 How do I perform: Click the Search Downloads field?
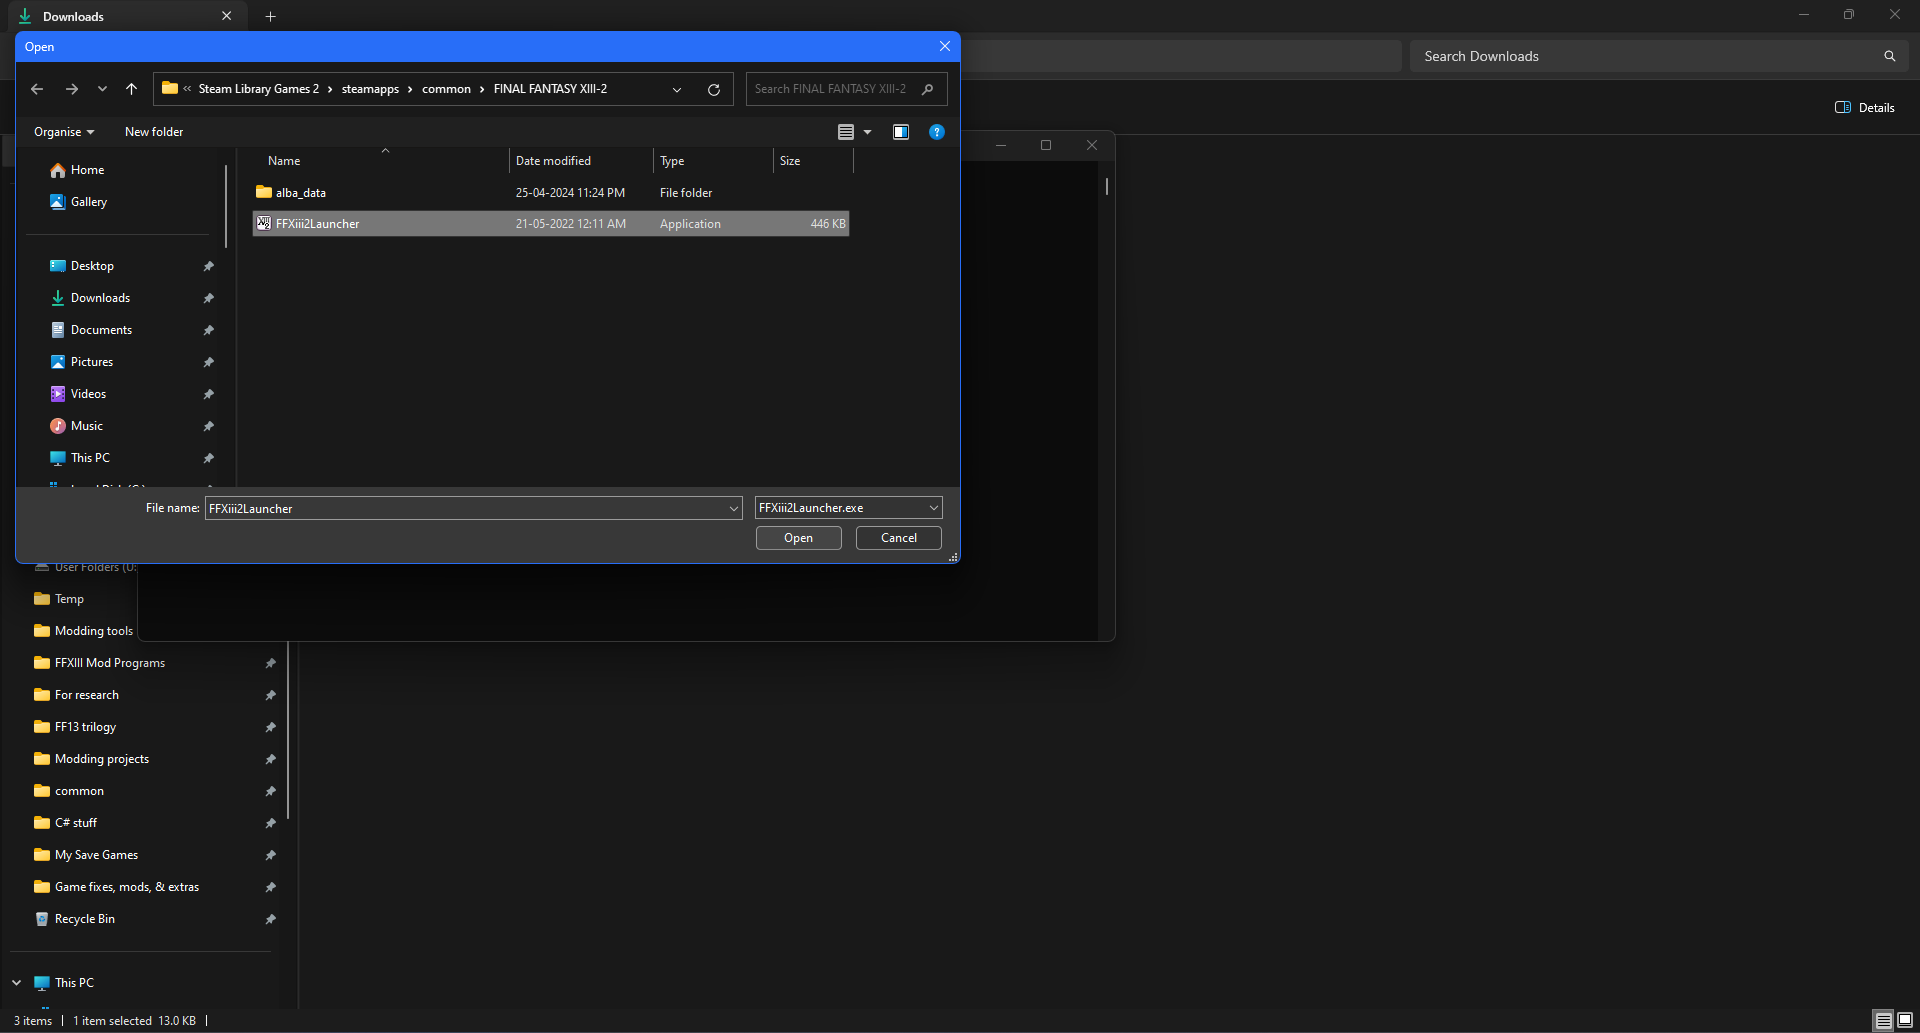click(x=1658, y=56)
